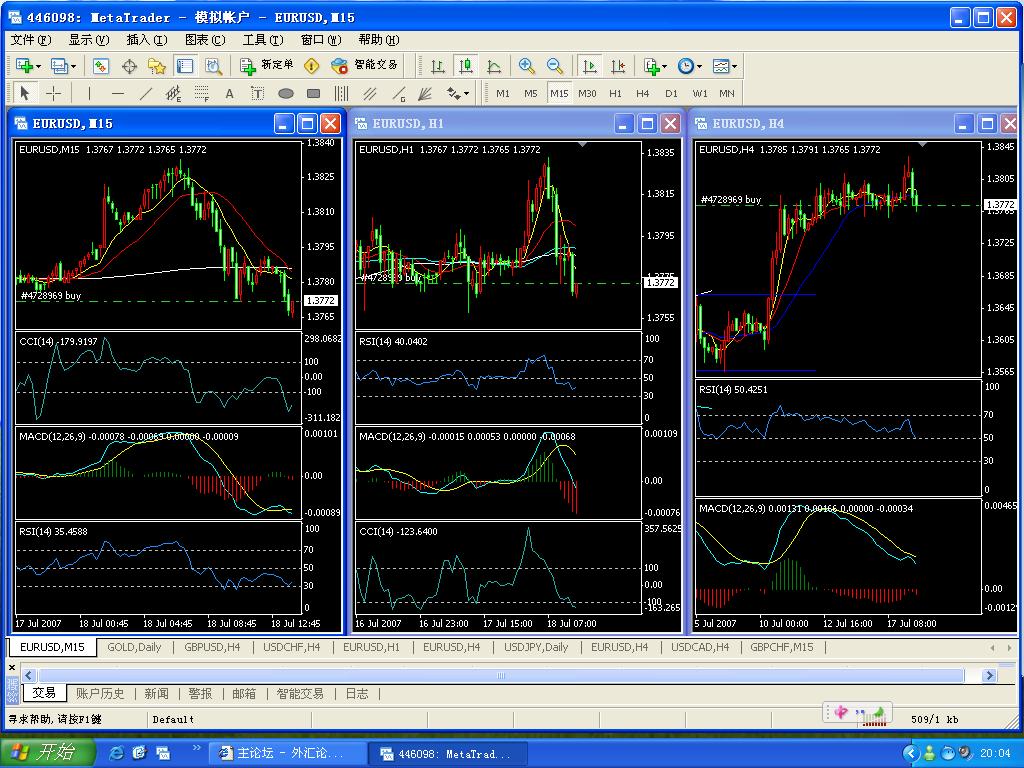This screenshot has height=768, width=1024.
Task: Open the Market Watch window icon
Action: pos(101,66)
